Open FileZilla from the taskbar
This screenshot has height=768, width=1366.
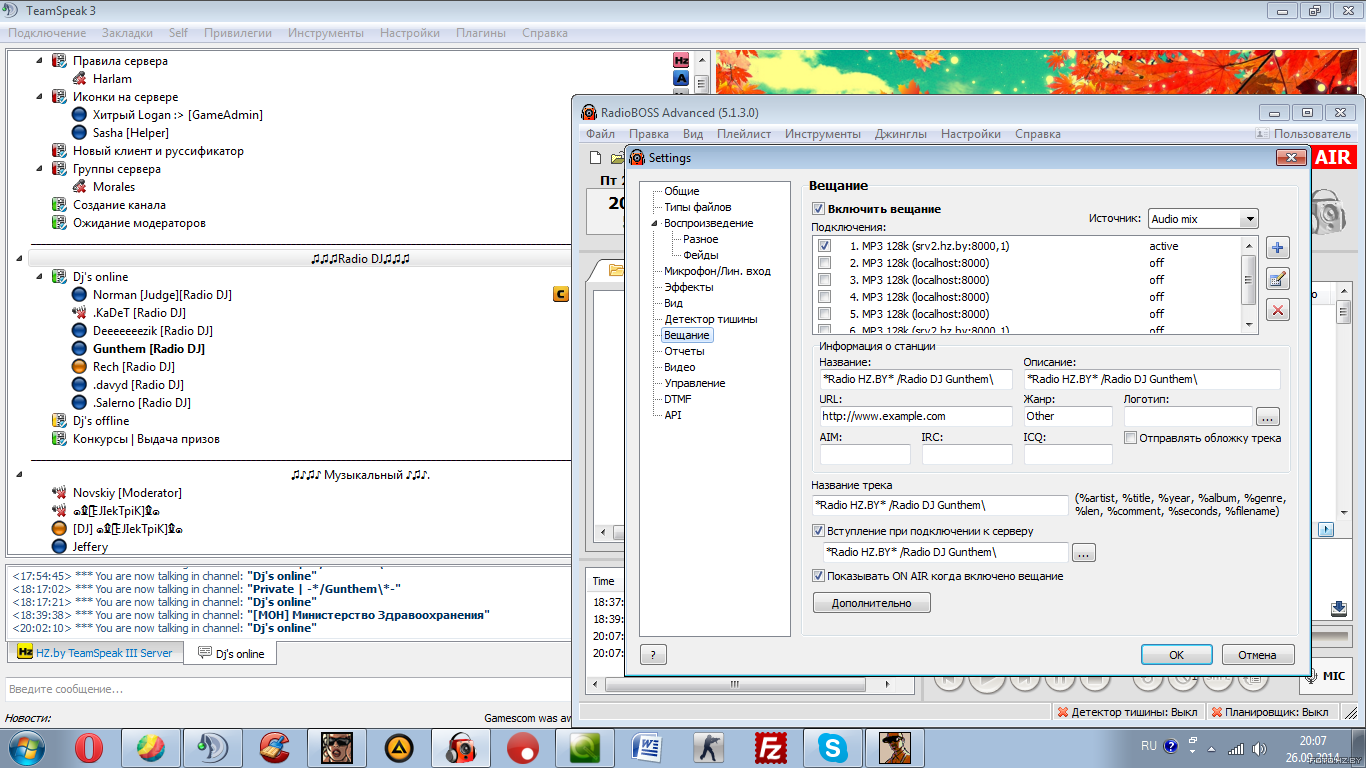click(x=770, y=747)
